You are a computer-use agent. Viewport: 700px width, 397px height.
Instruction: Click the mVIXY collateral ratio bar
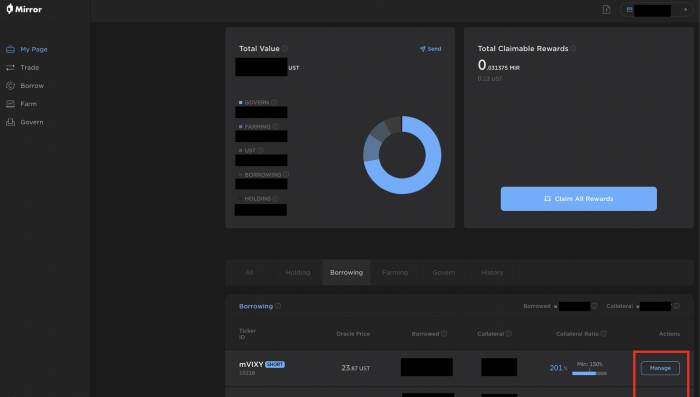(589, 373)
